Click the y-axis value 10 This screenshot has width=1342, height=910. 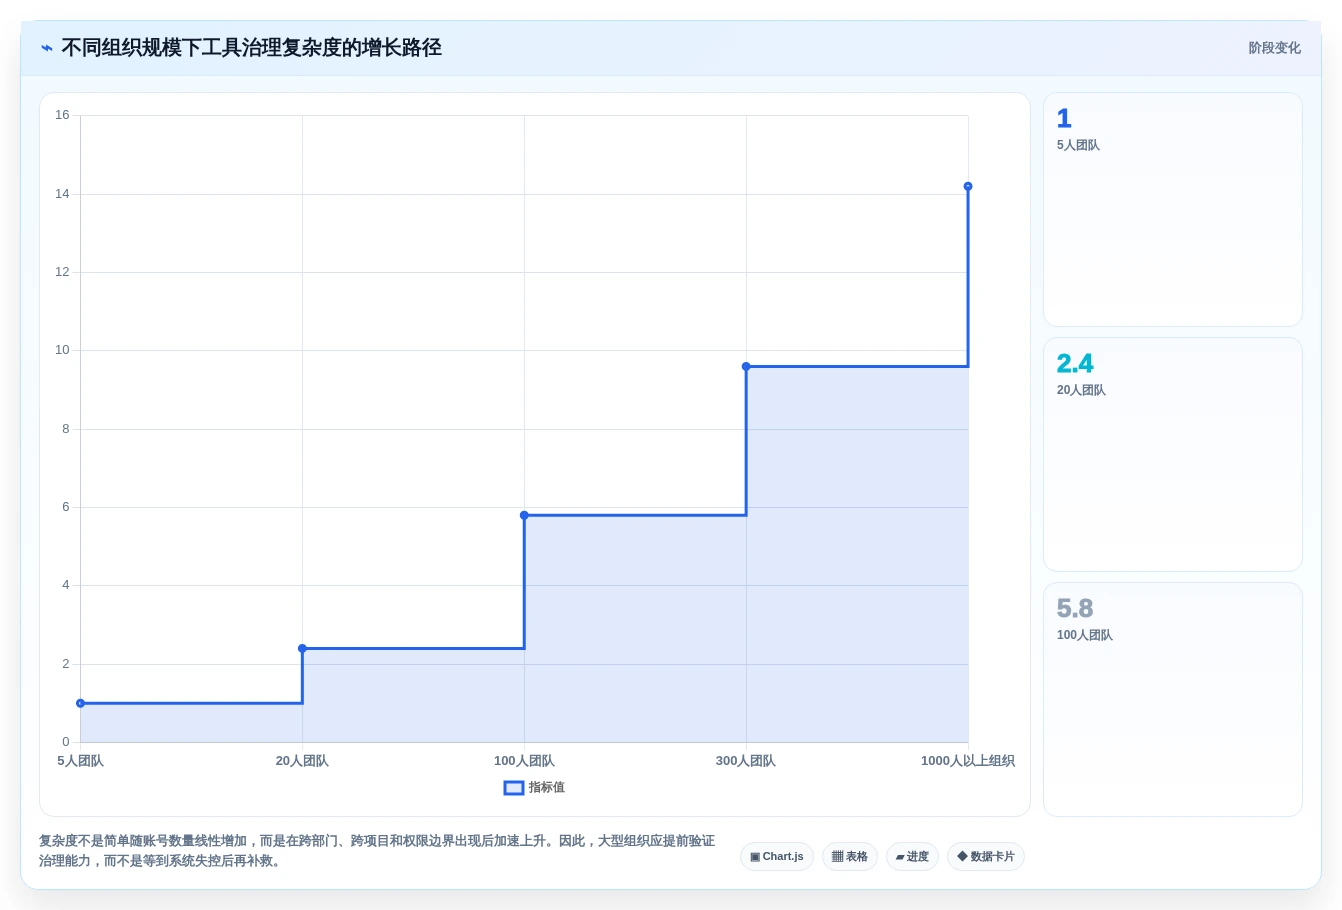63,350
